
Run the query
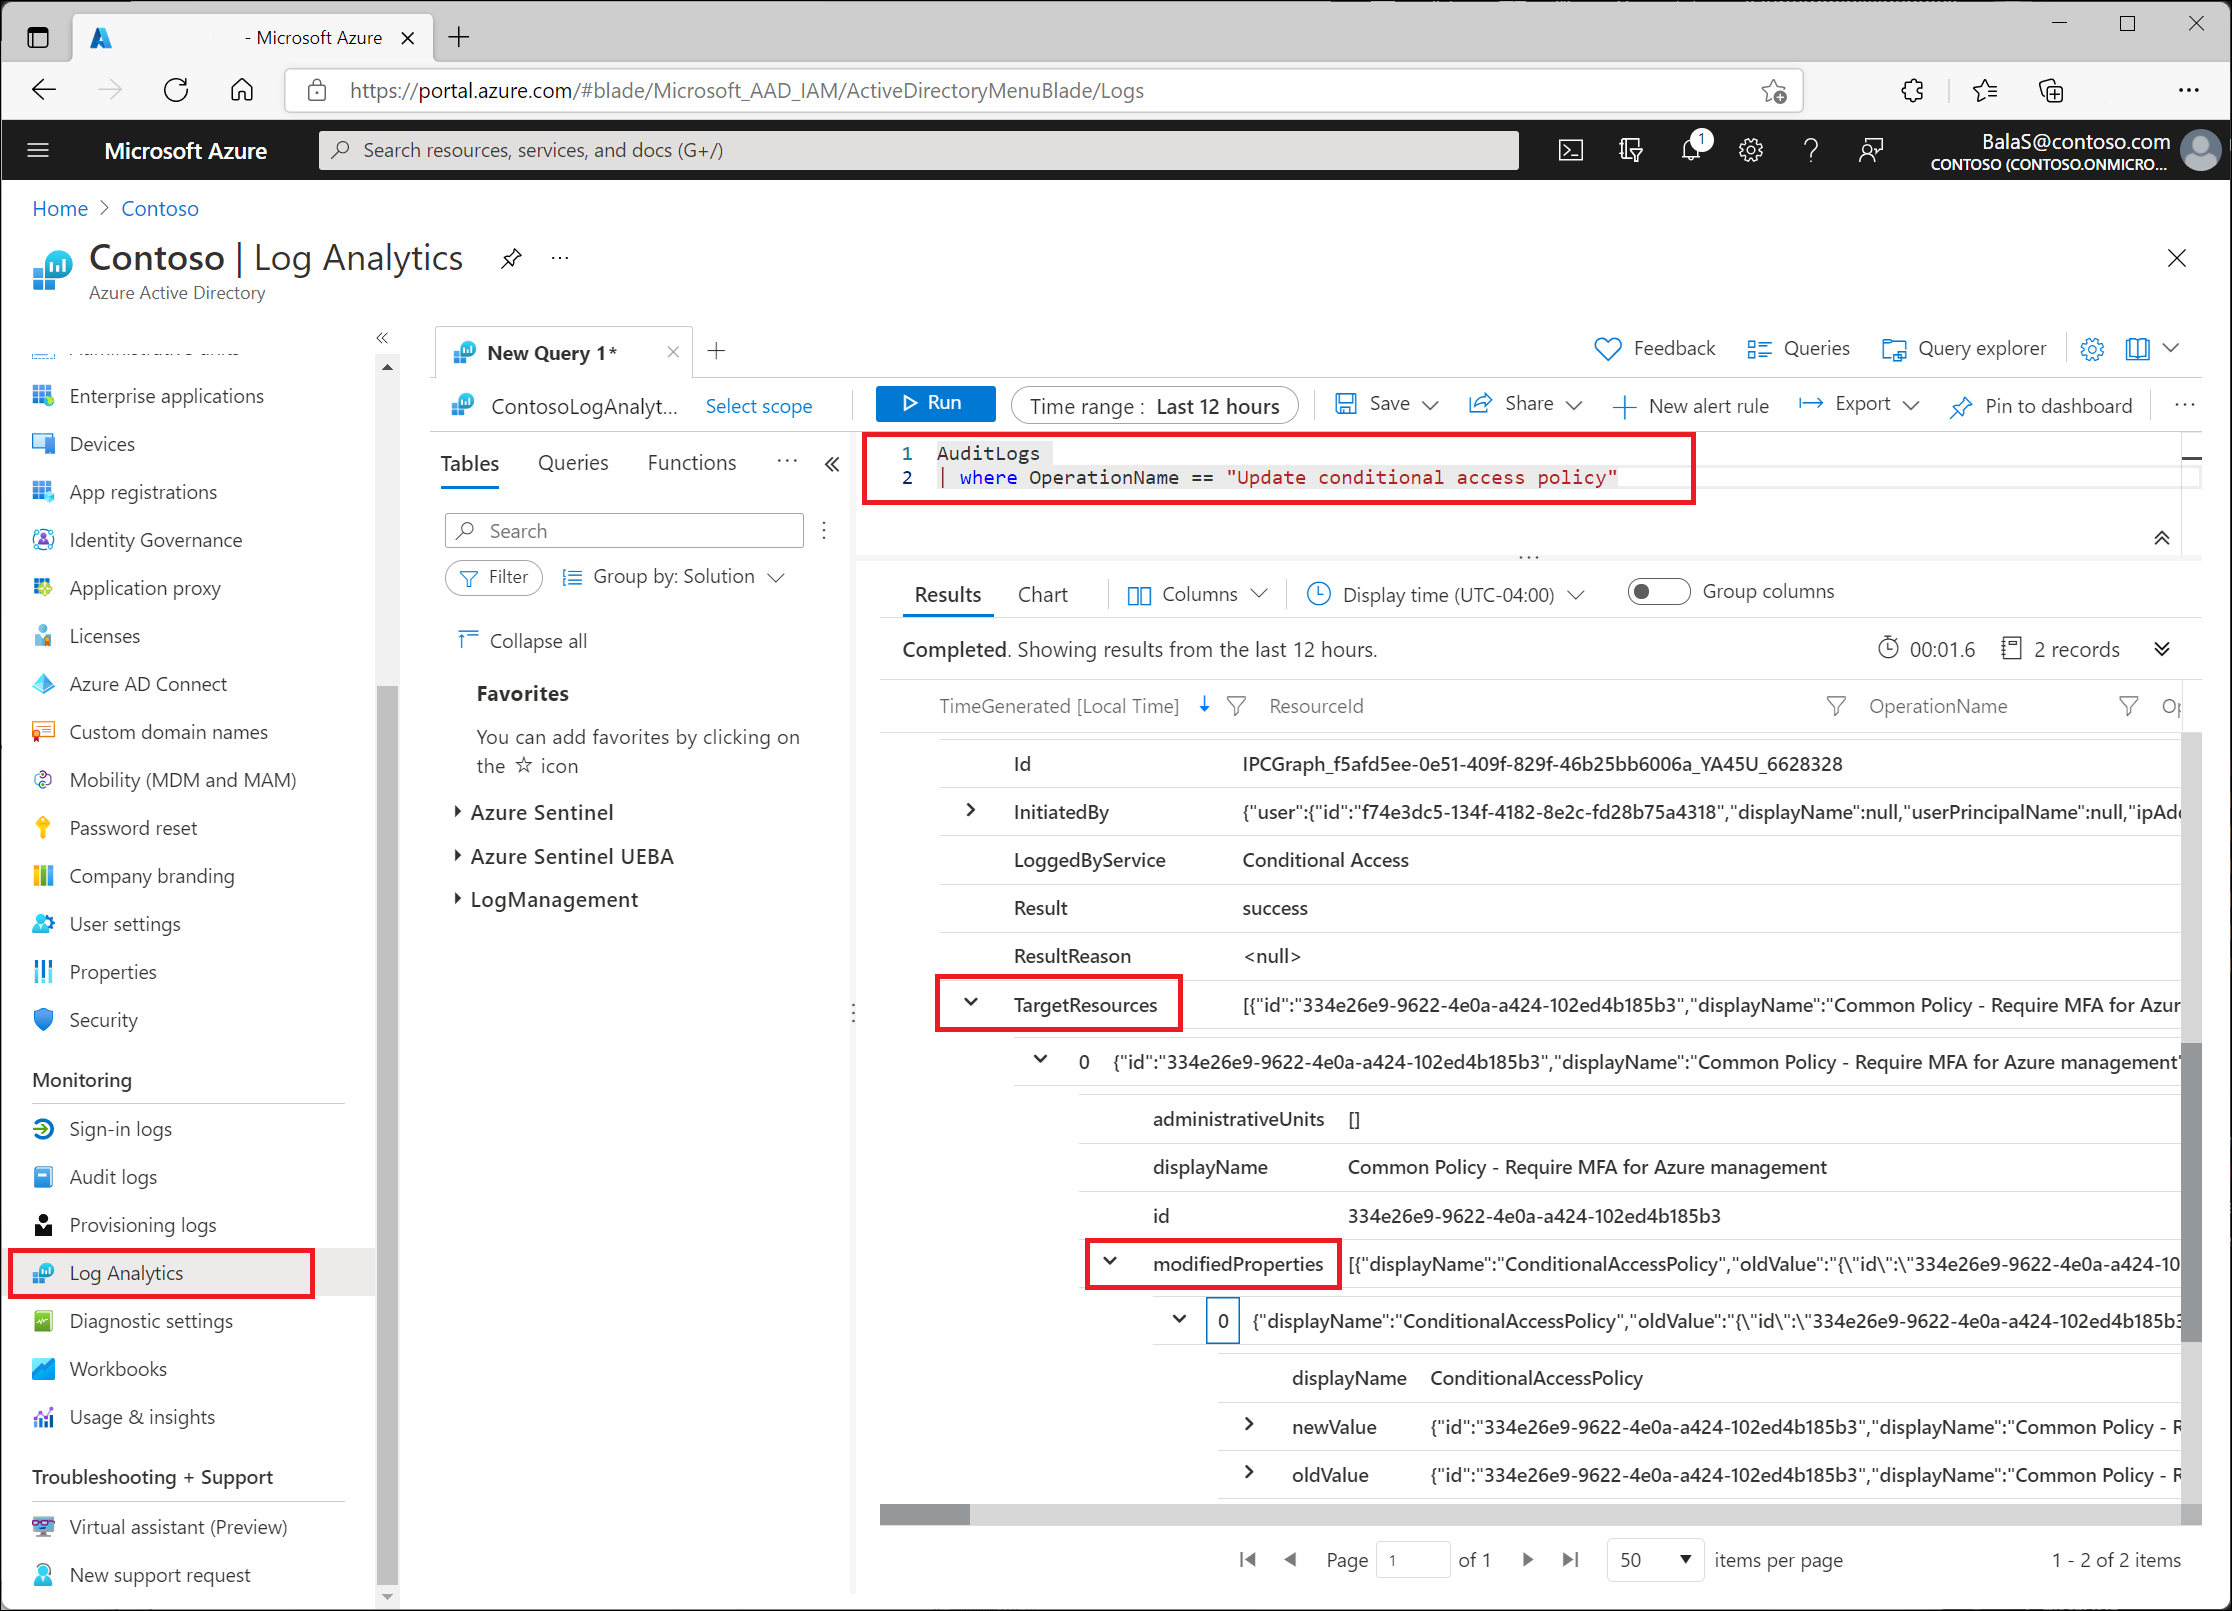[x=934, y=403]
